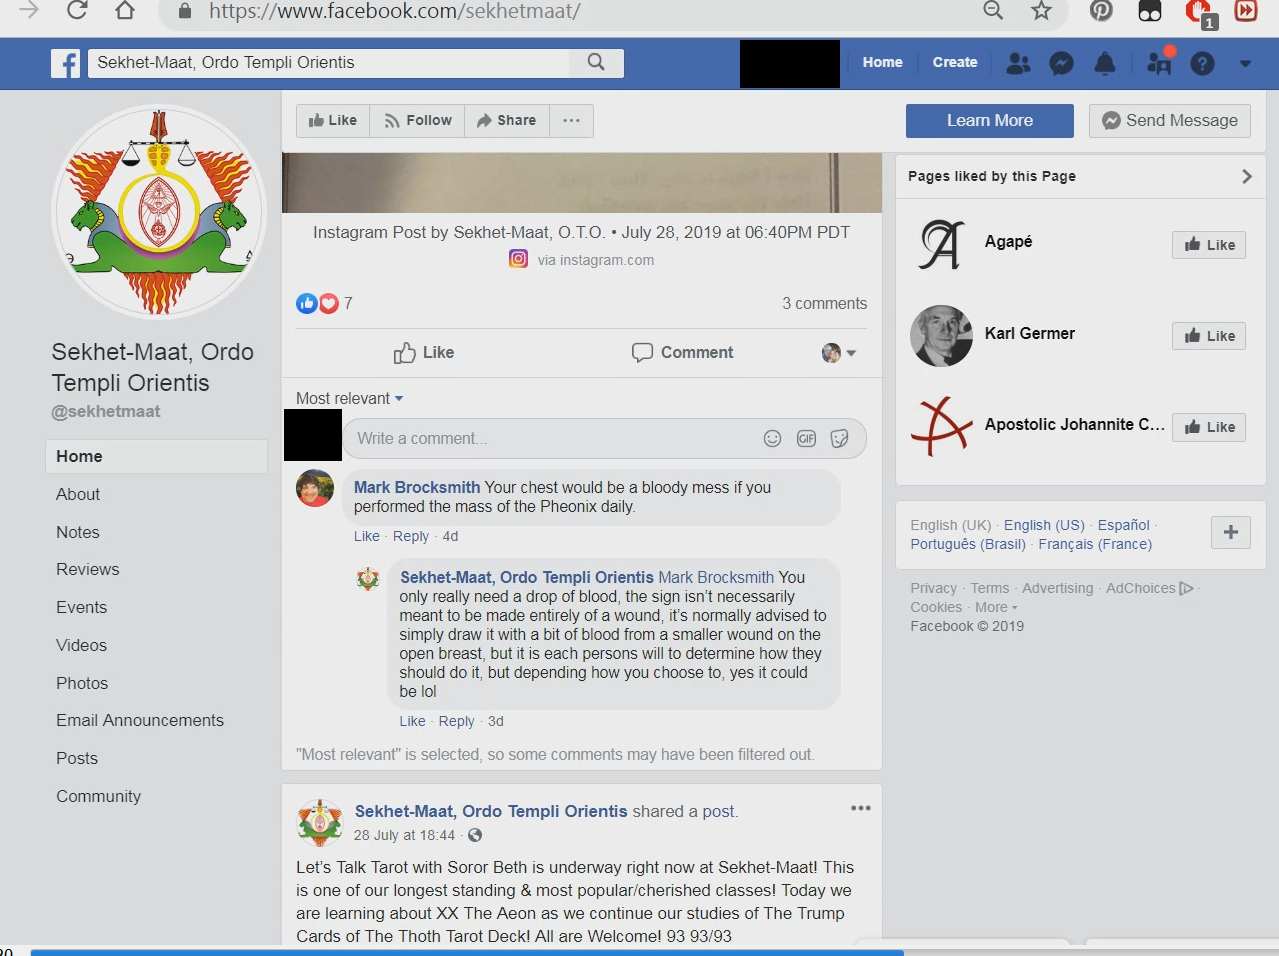Open the Events section
Image resolution: width=1279 pixels, height=956 pixels.
pos(81,607)
